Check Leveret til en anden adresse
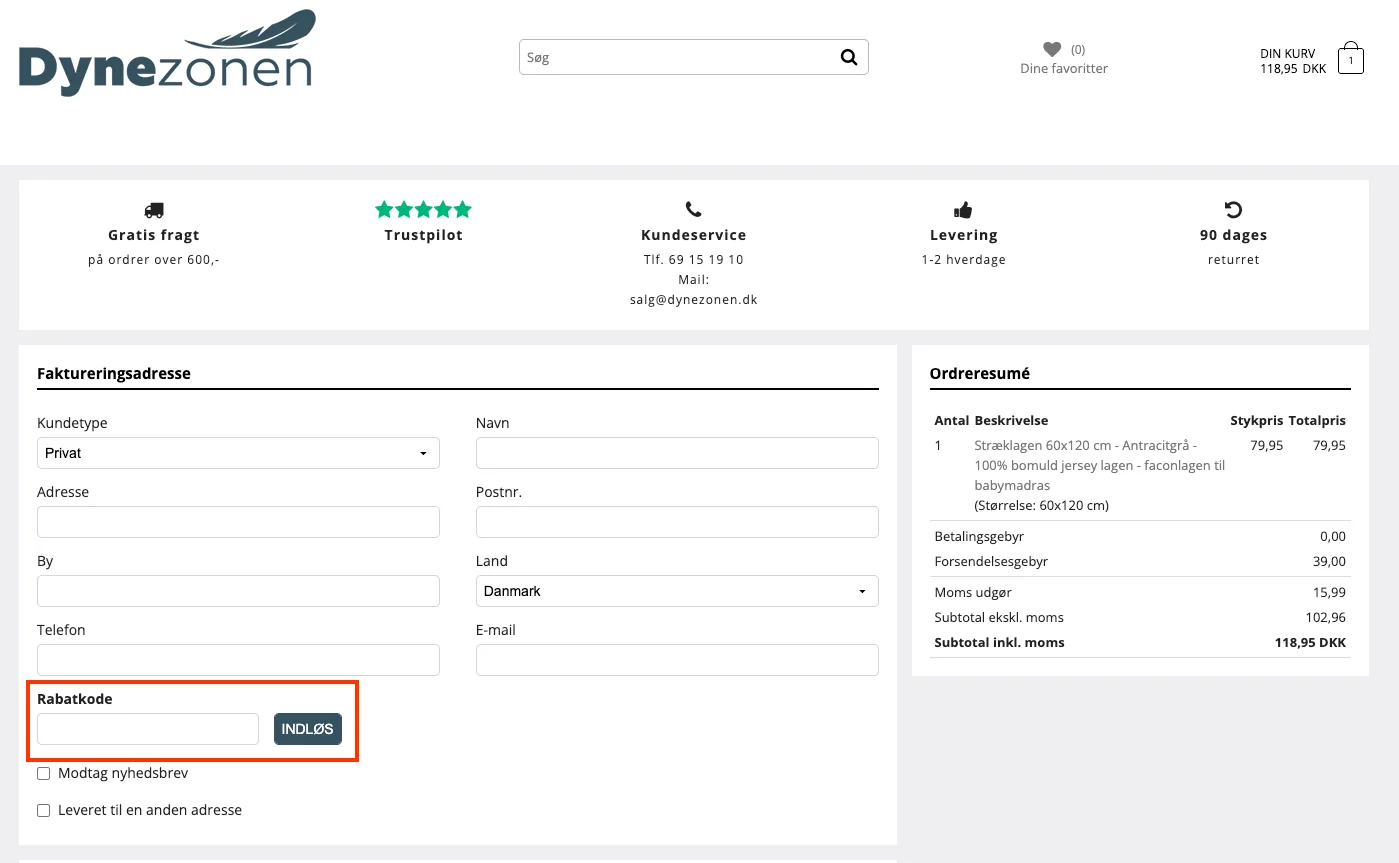This screenshot has height=863, width=1399. pos(44,811)
